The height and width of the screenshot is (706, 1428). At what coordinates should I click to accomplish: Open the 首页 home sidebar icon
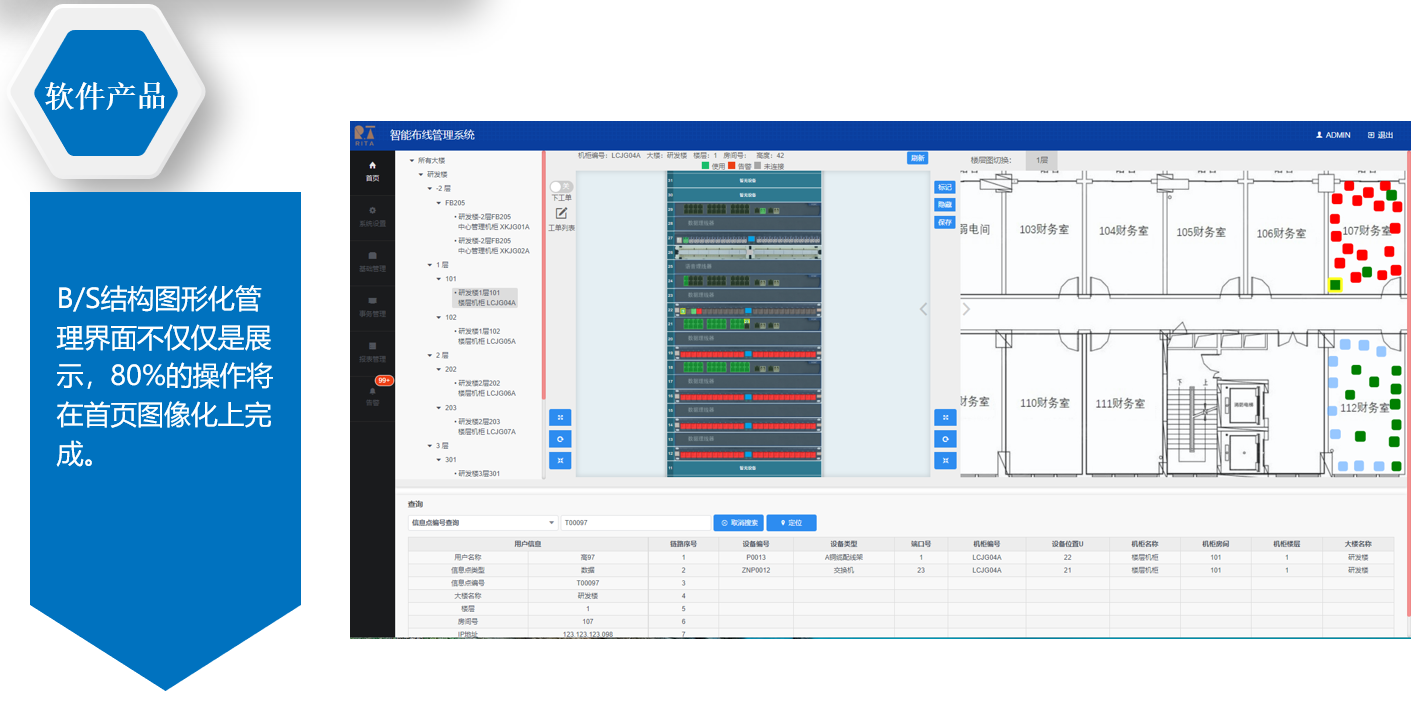pos(372,166)
